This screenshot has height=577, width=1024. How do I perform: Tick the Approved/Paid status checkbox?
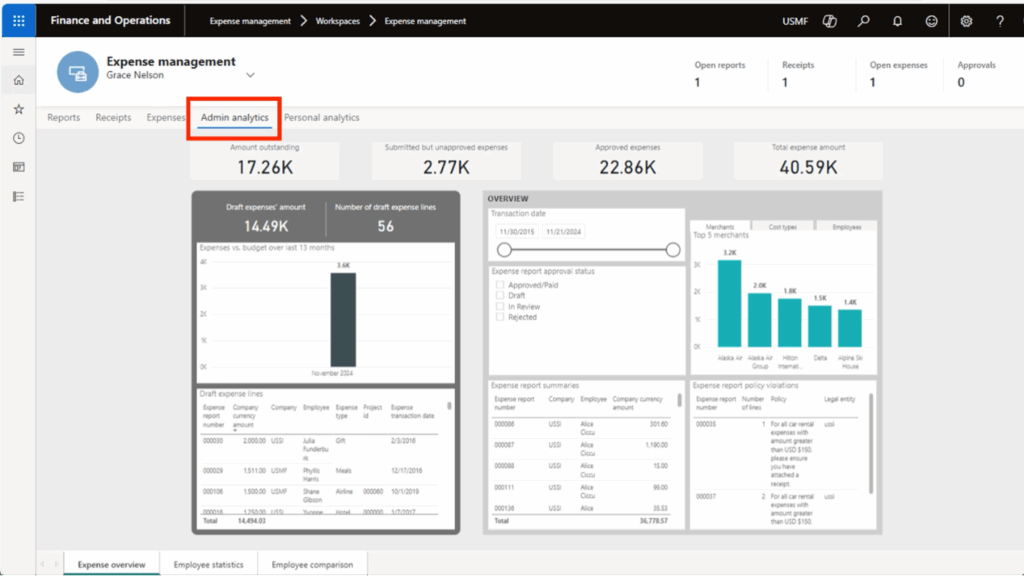click(x=500, y=285)
